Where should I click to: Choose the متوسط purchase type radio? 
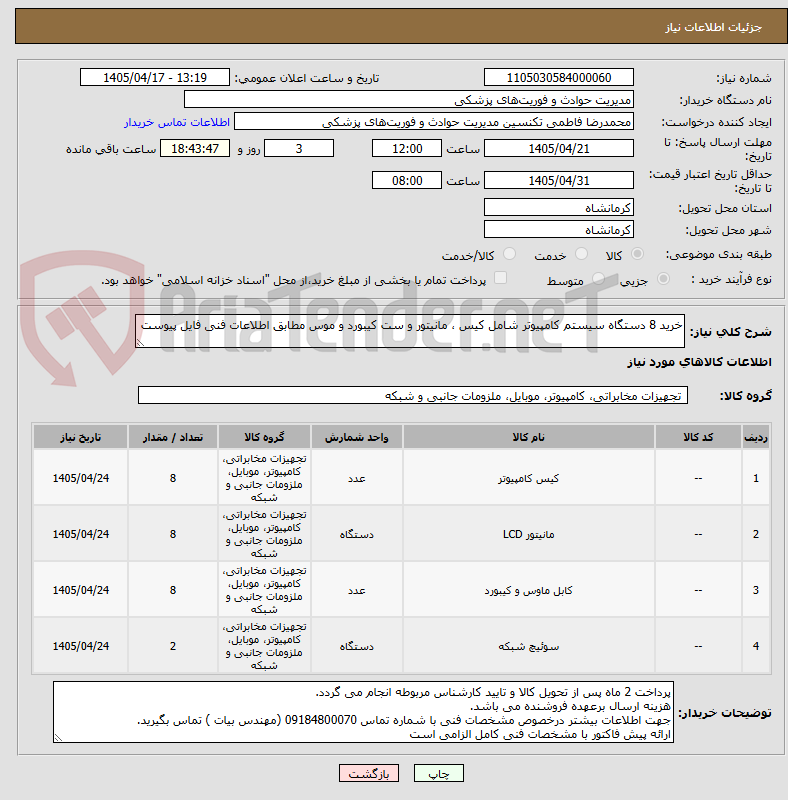coord(598,279)
